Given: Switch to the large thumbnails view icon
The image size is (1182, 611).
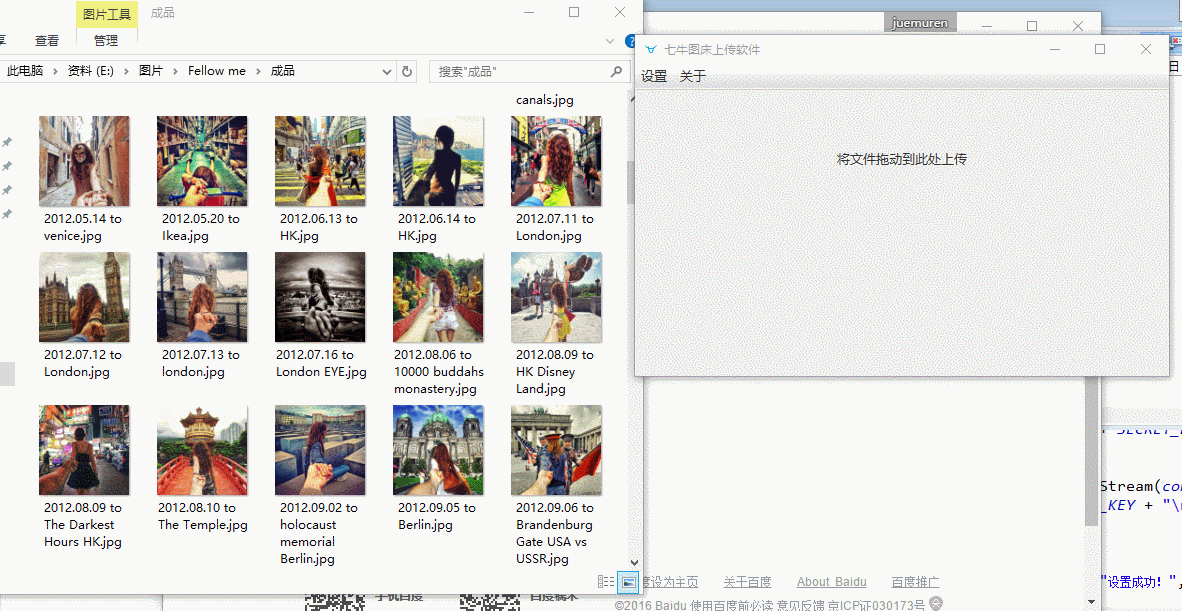Looking at the screenshot, I should [x=627, y=582].
